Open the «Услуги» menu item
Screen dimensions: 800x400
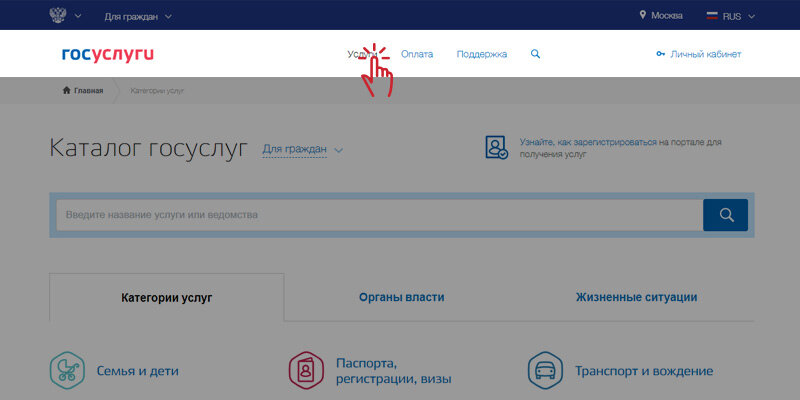(x=362, y=54)
